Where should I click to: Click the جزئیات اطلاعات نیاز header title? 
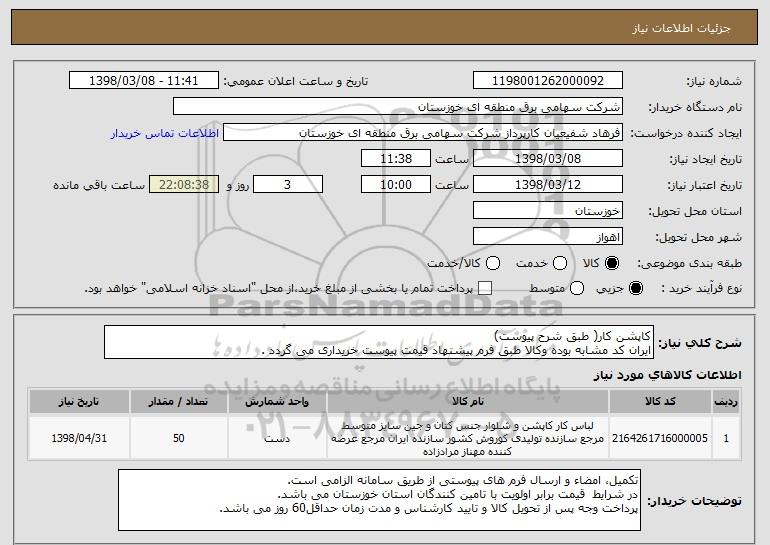[681, 28]
